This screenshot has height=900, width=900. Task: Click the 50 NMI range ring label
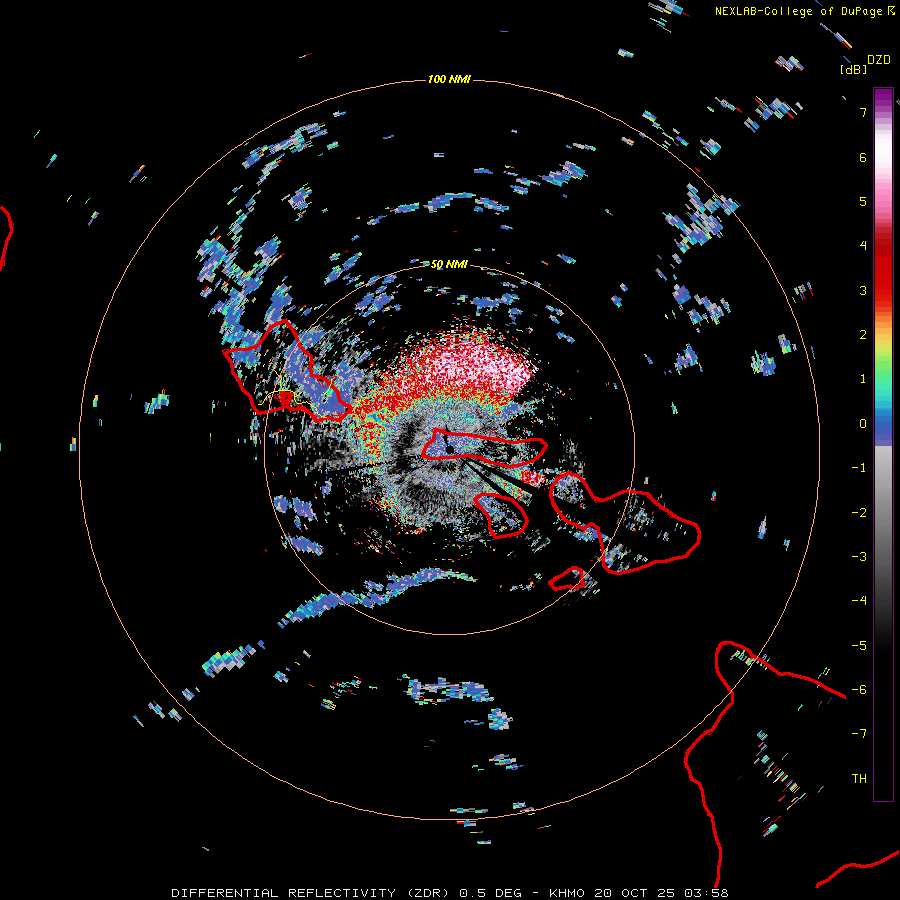coord(449,264)
